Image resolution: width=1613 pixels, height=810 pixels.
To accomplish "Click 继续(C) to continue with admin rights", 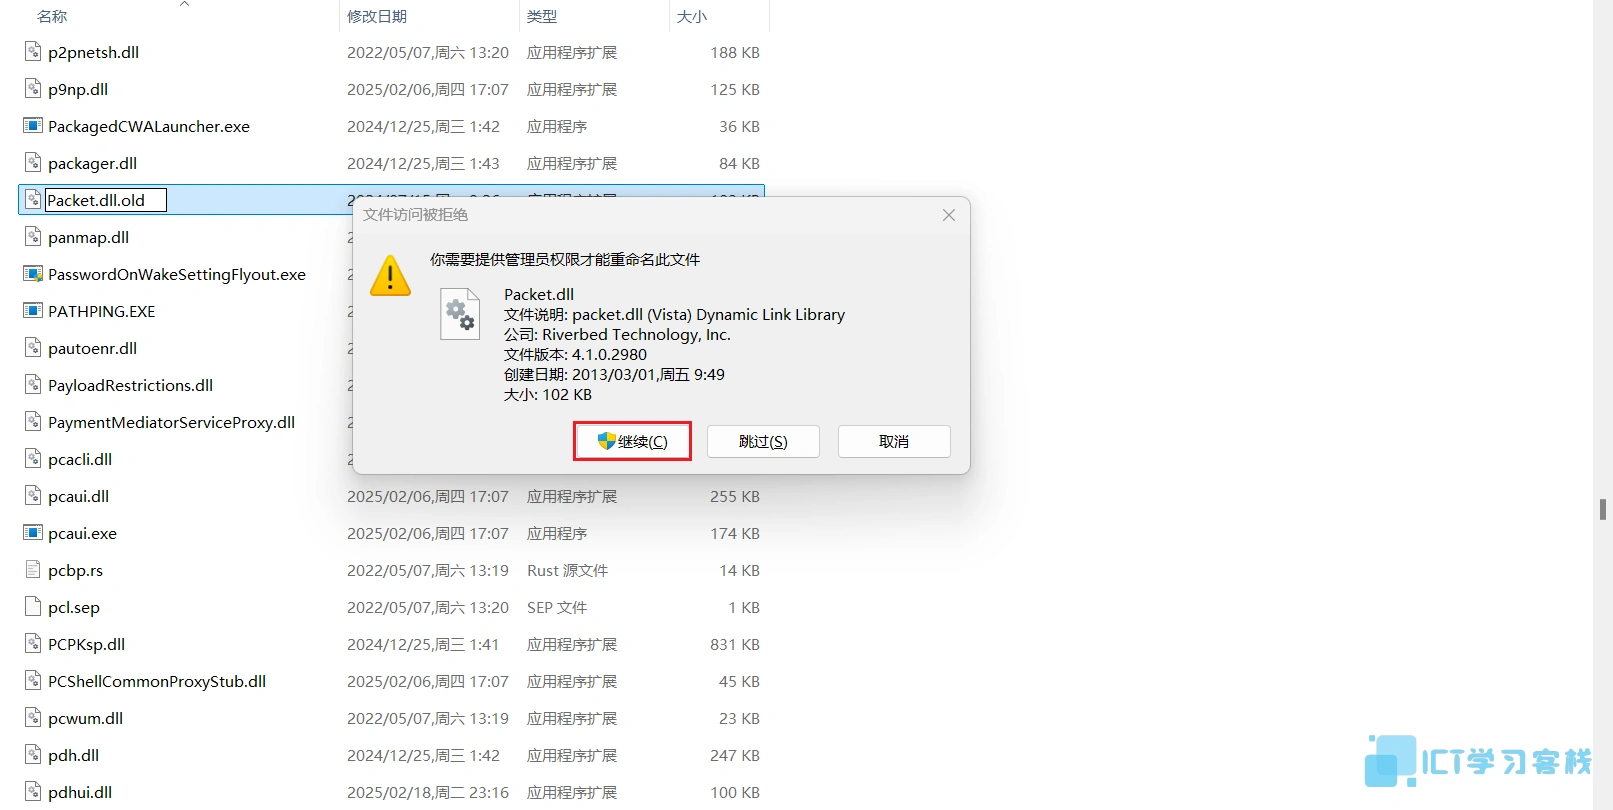I will click(x=632, y=441).
